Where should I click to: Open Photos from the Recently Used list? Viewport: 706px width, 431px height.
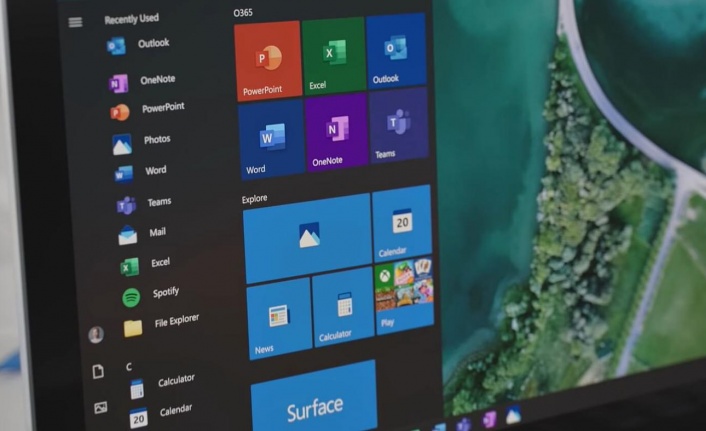(141, 142)
